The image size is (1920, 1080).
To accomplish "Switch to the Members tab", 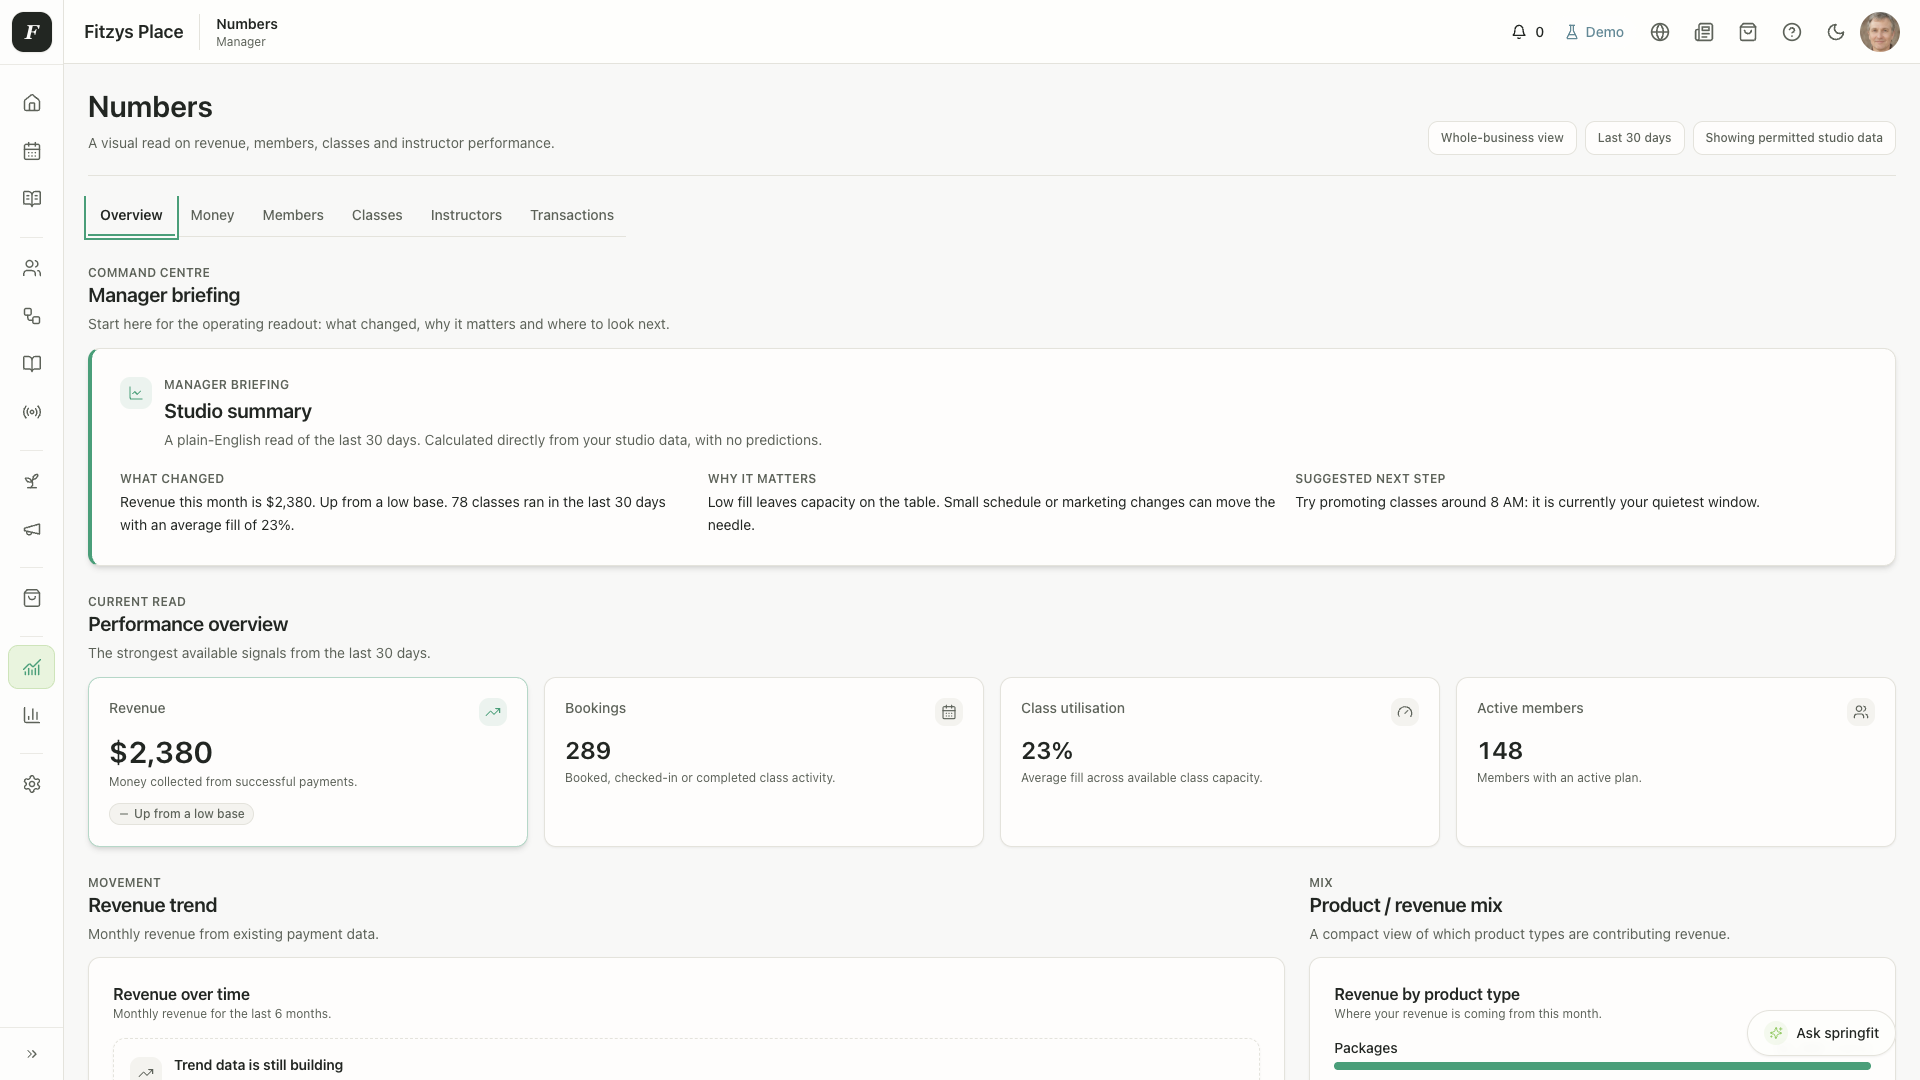I will click(x=293, y=216).
